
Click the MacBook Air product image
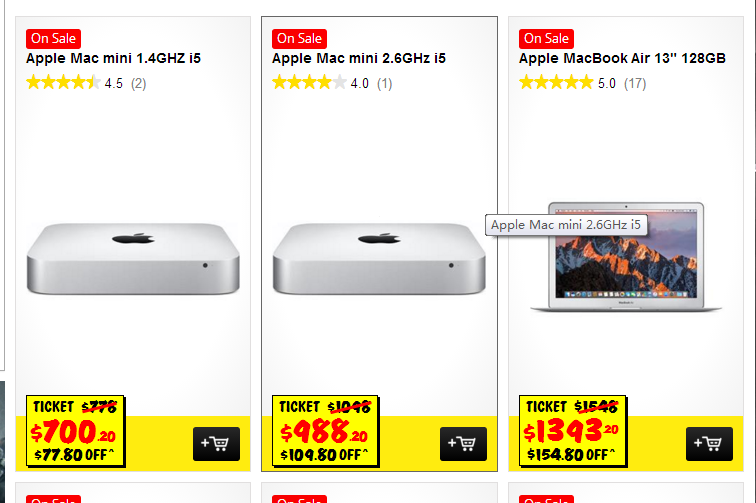click(x=626, y=257)
